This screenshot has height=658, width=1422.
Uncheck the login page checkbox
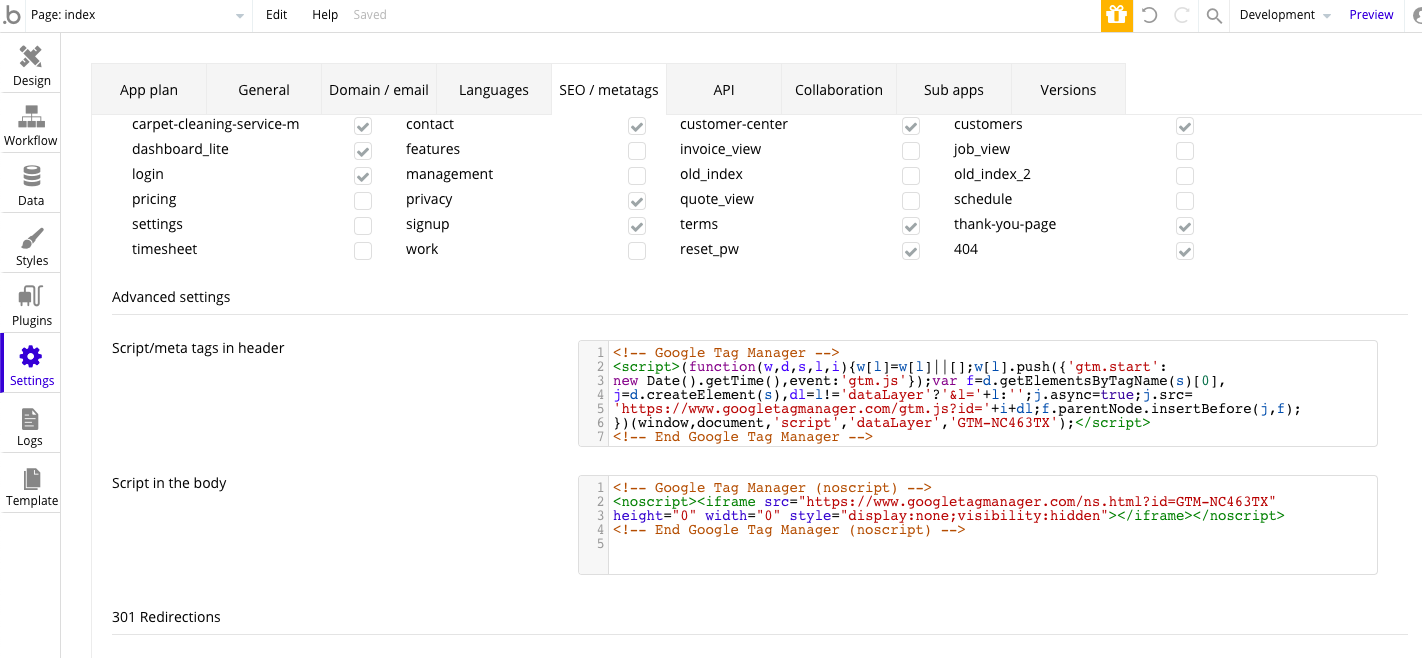363,176
